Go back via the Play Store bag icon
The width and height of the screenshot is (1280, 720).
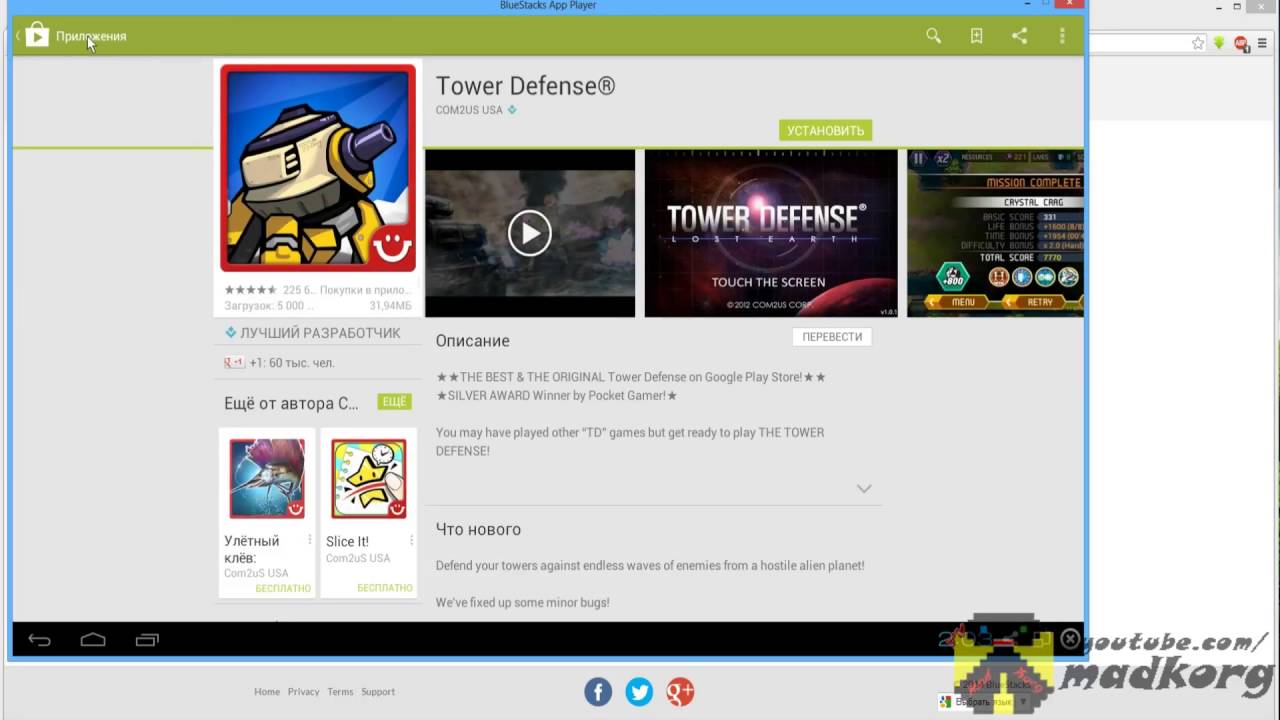pyautogui.click(x=37, y=36)
